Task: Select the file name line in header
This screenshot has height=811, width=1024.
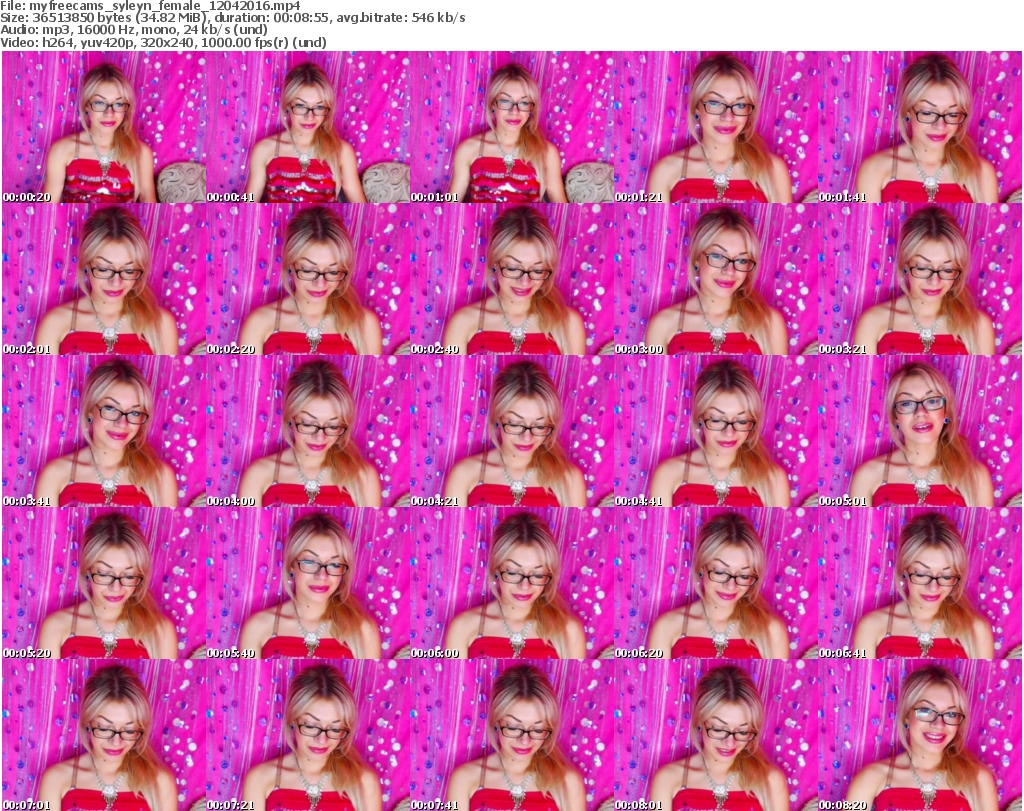Action: (x=150, y=6)
